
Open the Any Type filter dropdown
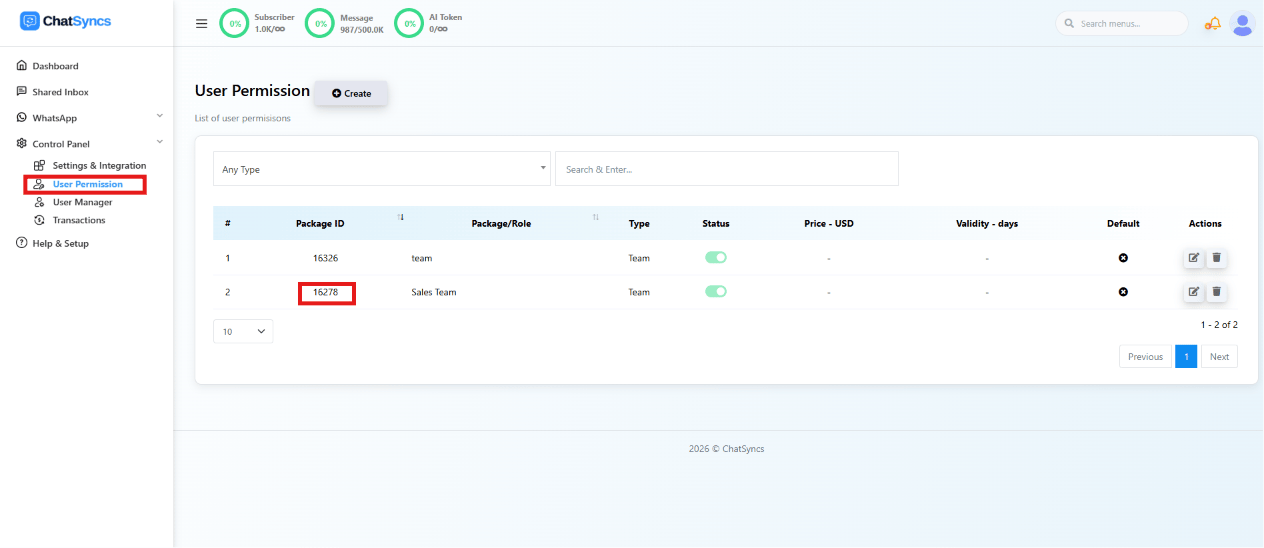point(382,169)
